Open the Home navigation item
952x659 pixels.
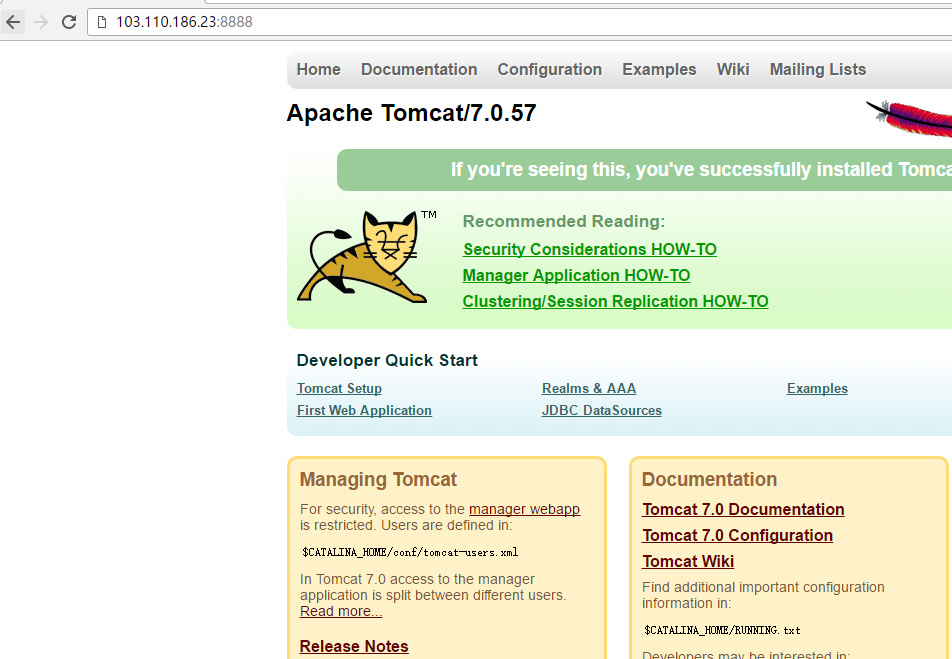[x=318, y=69]
